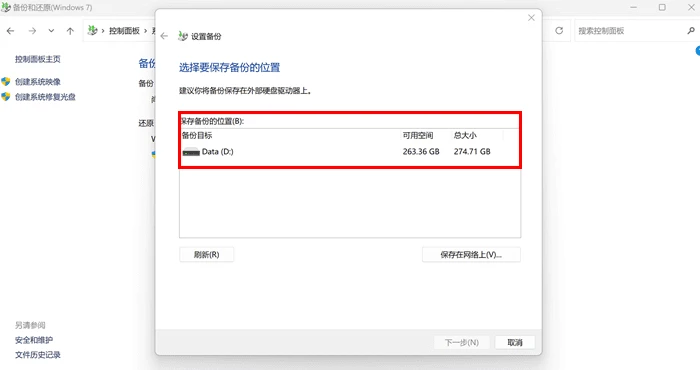Click shield icon beside 创建系统修复光盘
Image resolution: width=700 pixels, height=370 pixels.
(6, 97)
